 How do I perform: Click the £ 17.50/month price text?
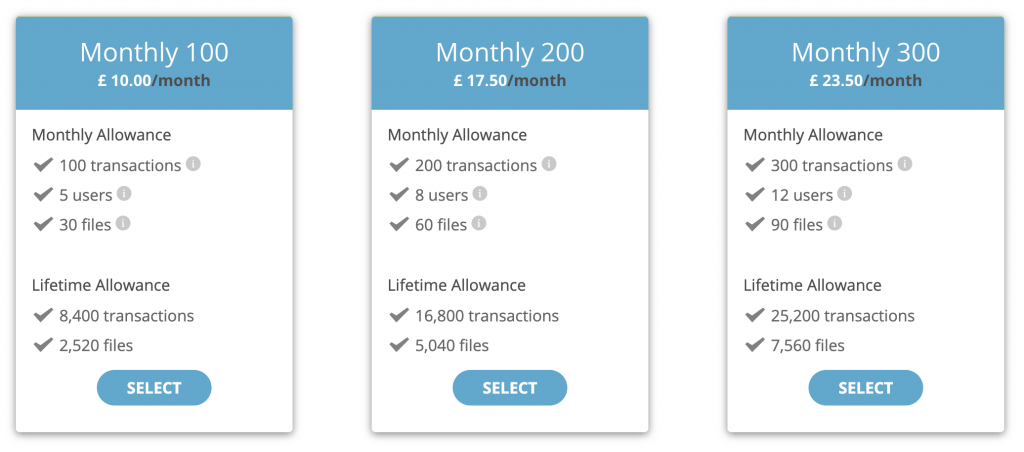(x=510, y=81)
